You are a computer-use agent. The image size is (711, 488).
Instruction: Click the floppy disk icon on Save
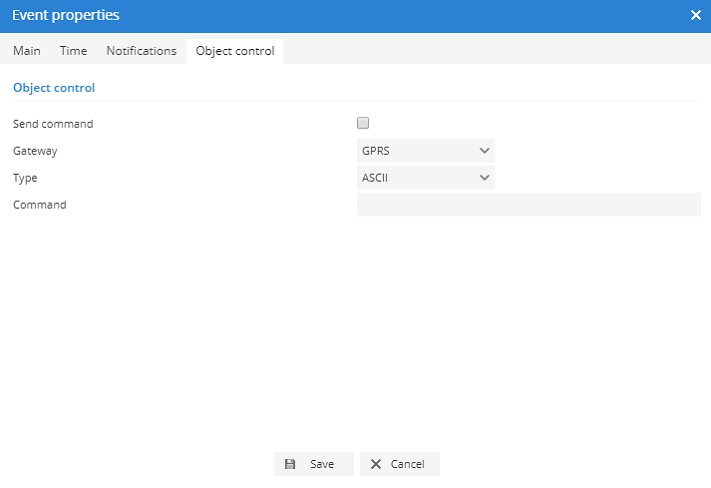pos(290,464)
